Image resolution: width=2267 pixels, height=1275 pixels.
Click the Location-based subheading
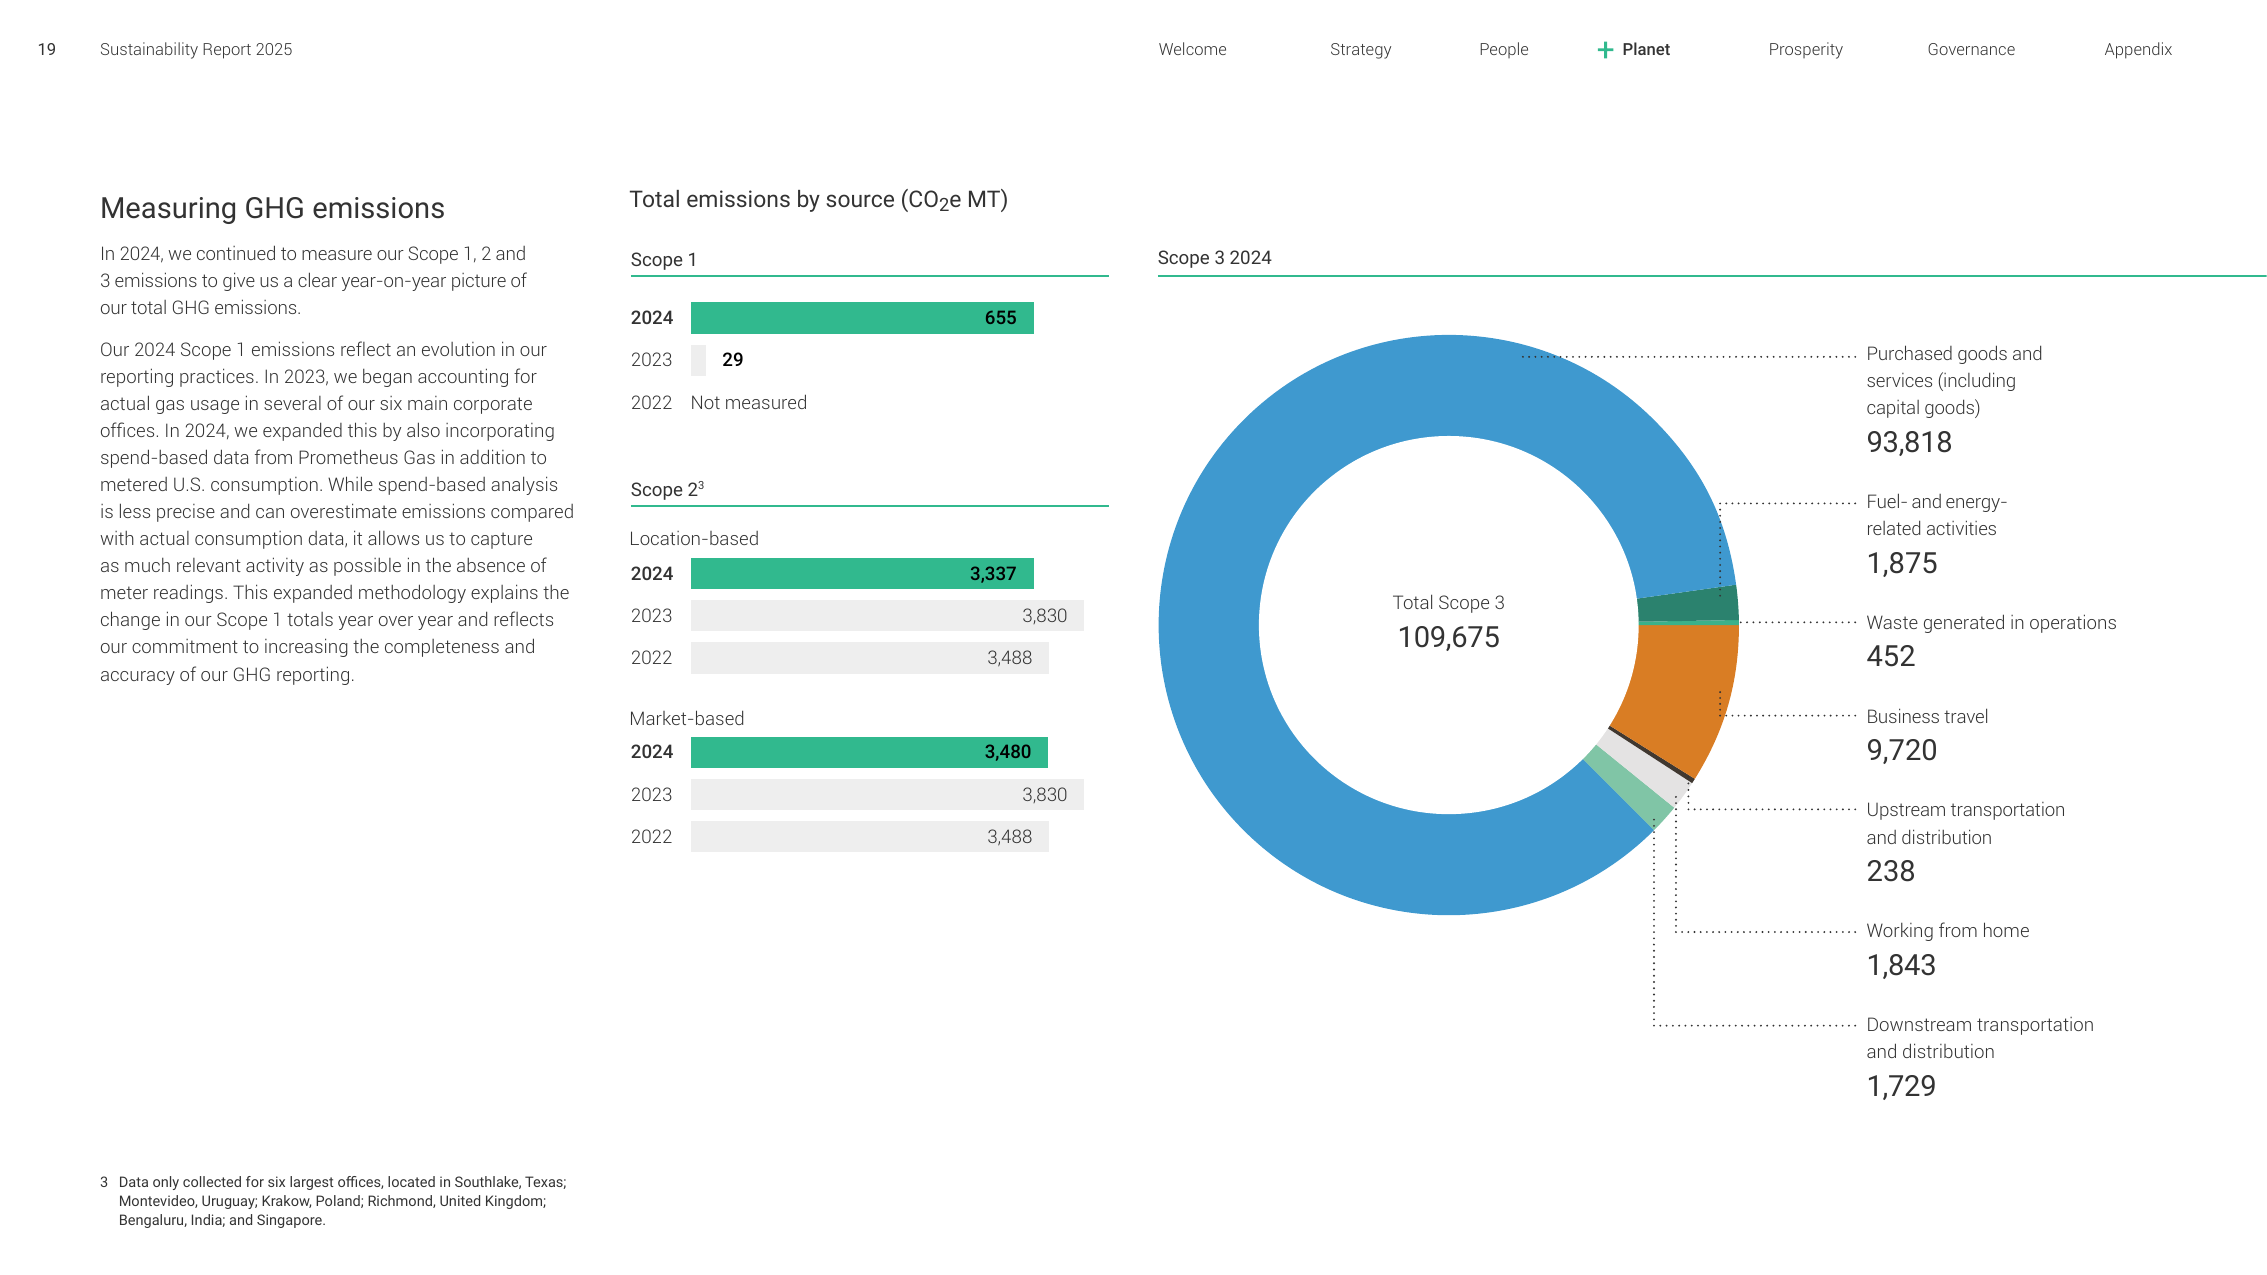coord(693,539)
